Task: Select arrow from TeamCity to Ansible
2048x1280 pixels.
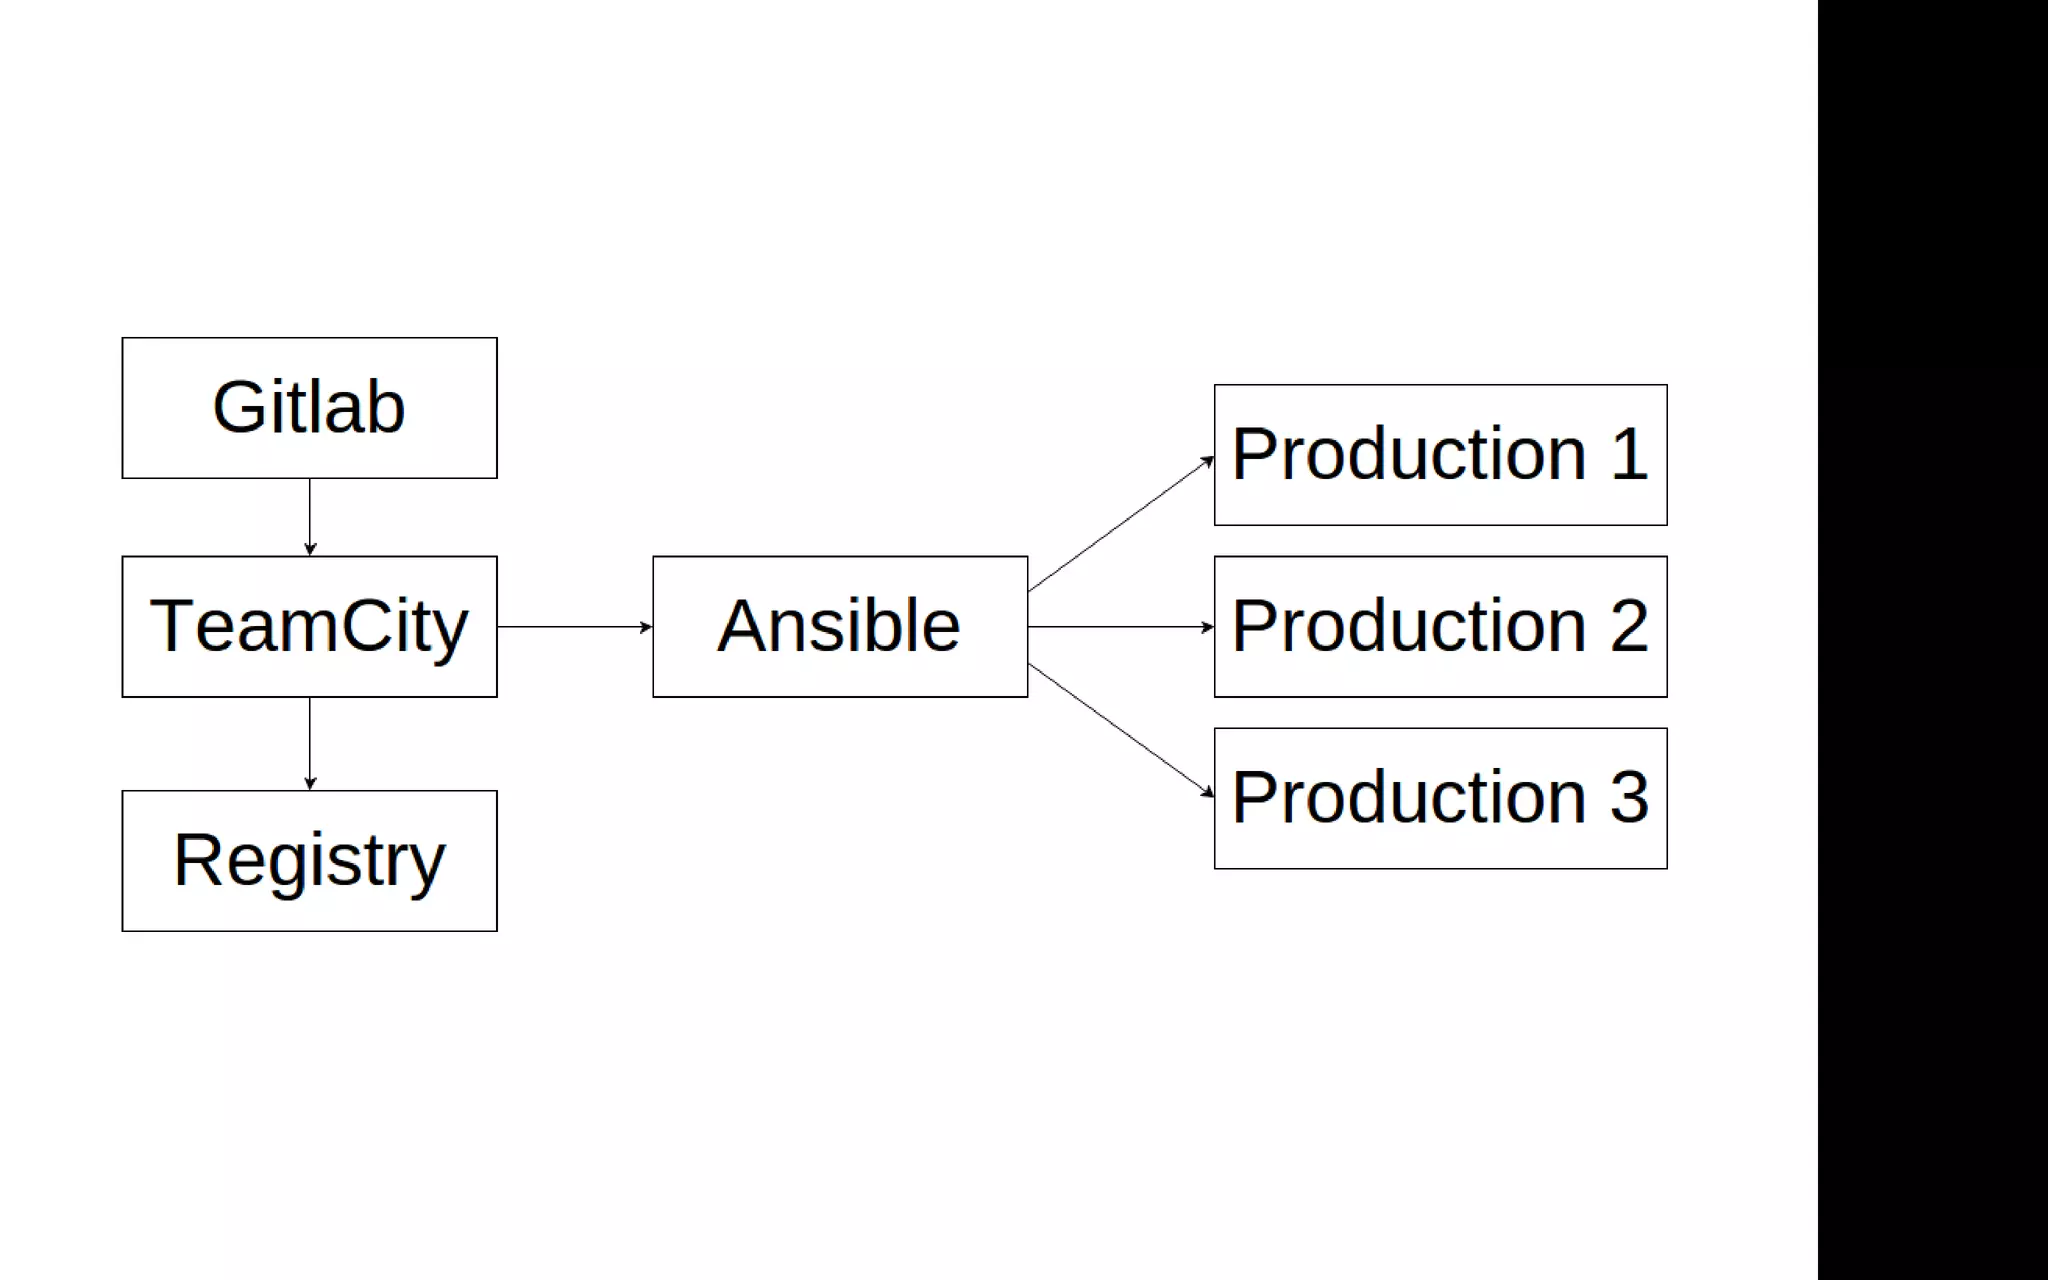Action: pyautogui.click(x=575, y=627)
